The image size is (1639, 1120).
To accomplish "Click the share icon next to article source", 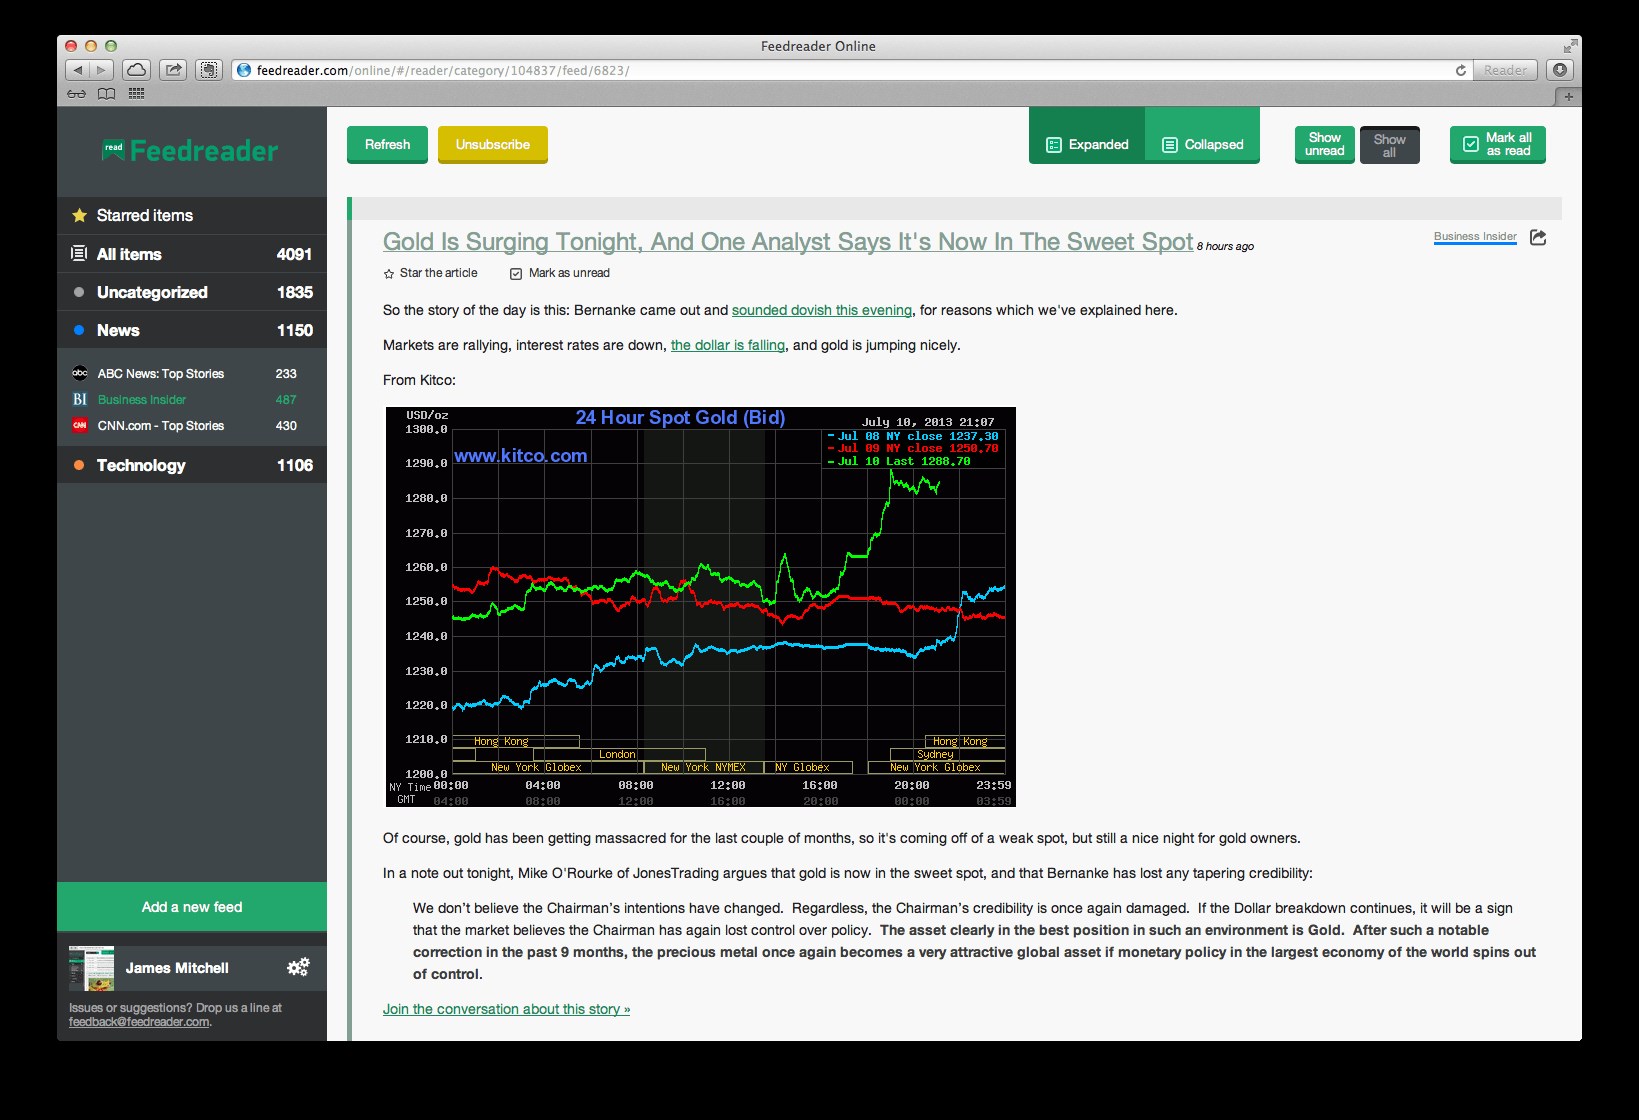I will (x=1538, y=237).
